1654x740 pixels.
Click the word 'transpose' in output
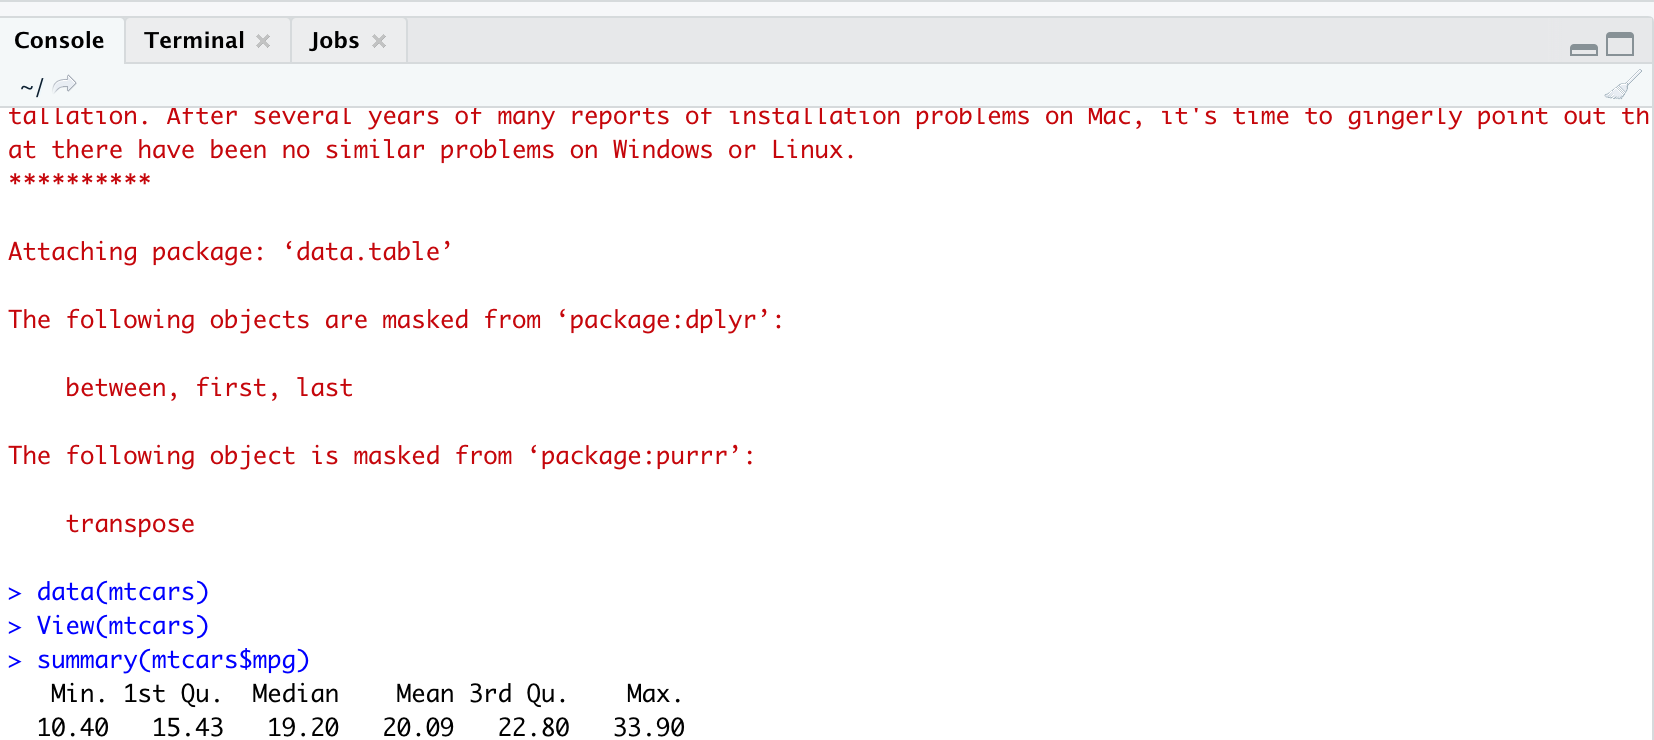130,524
